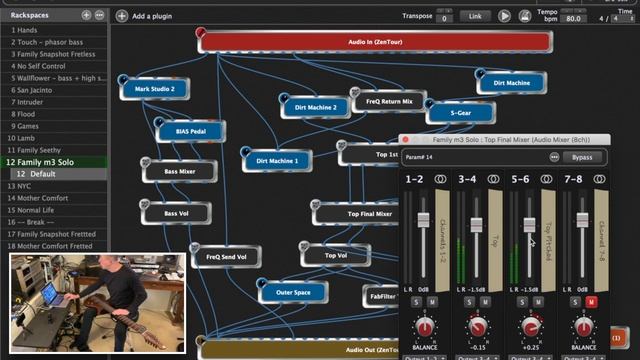
Task: Solo mixer channel 5-6
Action: click(x=522, y=302)
